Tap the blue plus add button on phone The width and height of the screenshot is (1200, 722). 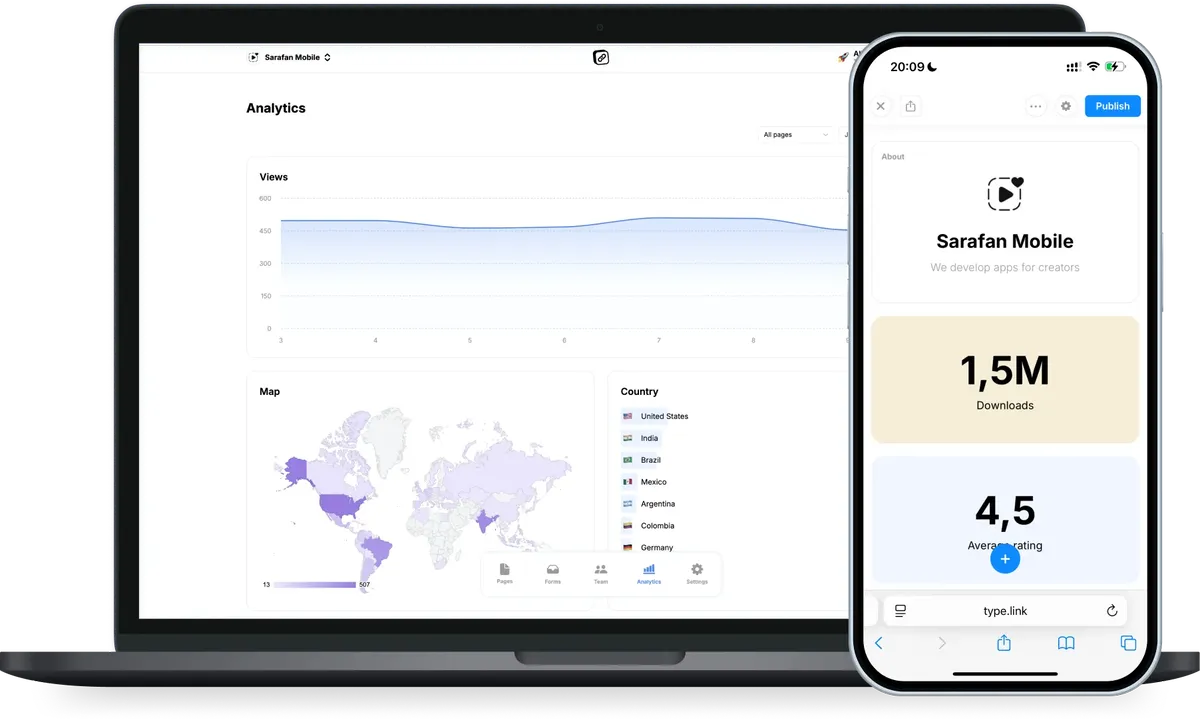pyautogui.click(x=1005, y=559)
